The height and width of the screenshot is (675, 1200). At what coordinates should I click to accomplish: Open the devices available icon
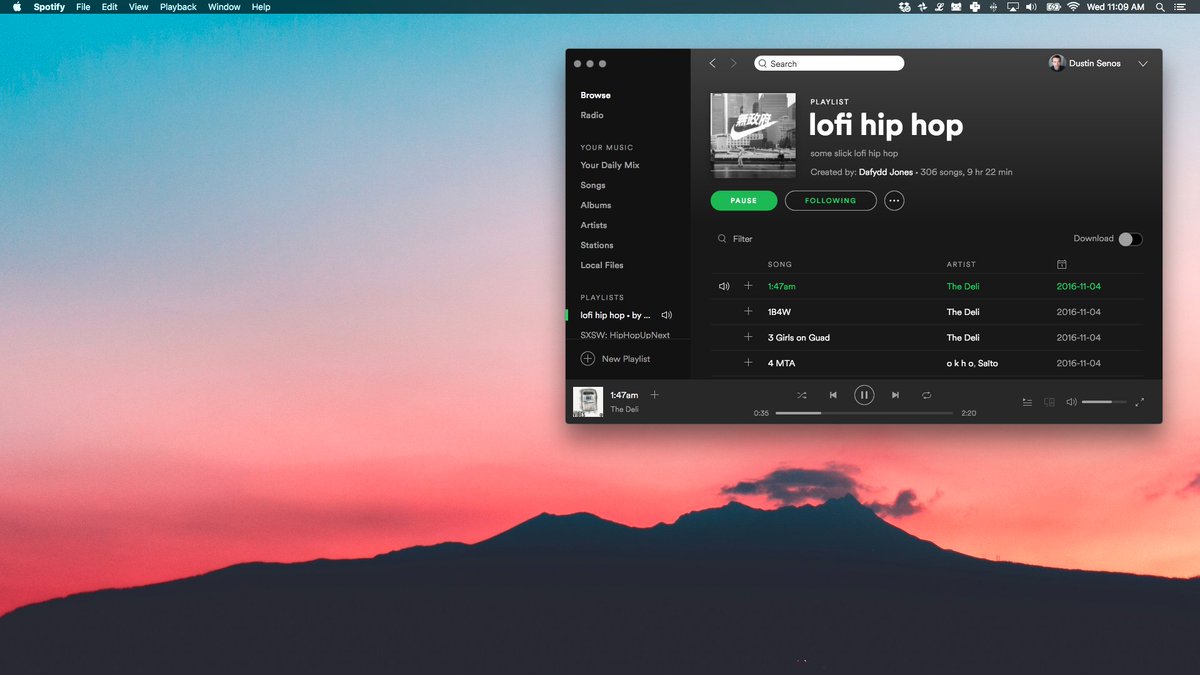point(1049,402)
